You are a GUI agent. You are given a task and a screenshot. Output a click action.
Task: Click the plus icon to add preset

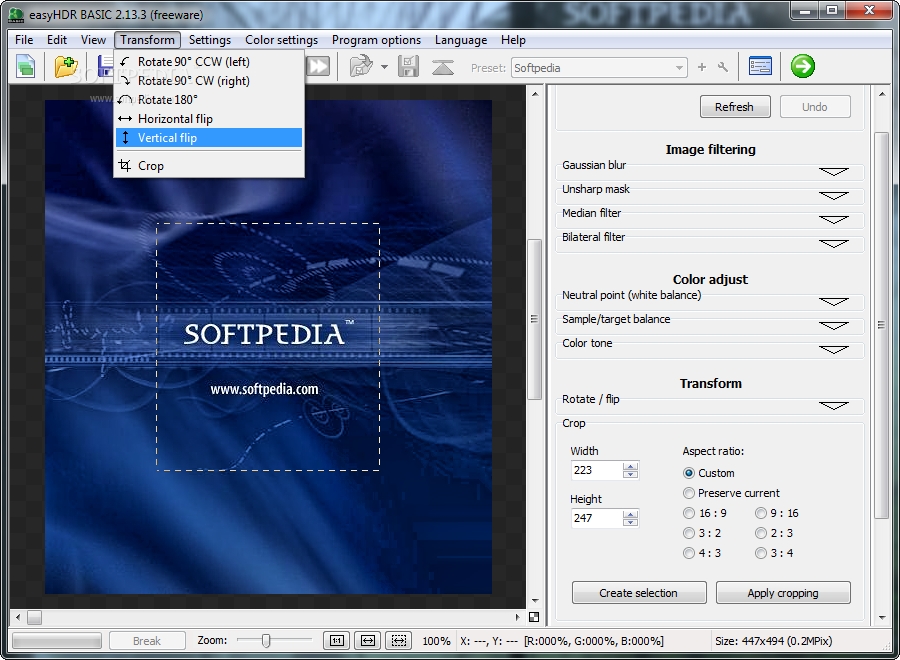pos(701,67)
